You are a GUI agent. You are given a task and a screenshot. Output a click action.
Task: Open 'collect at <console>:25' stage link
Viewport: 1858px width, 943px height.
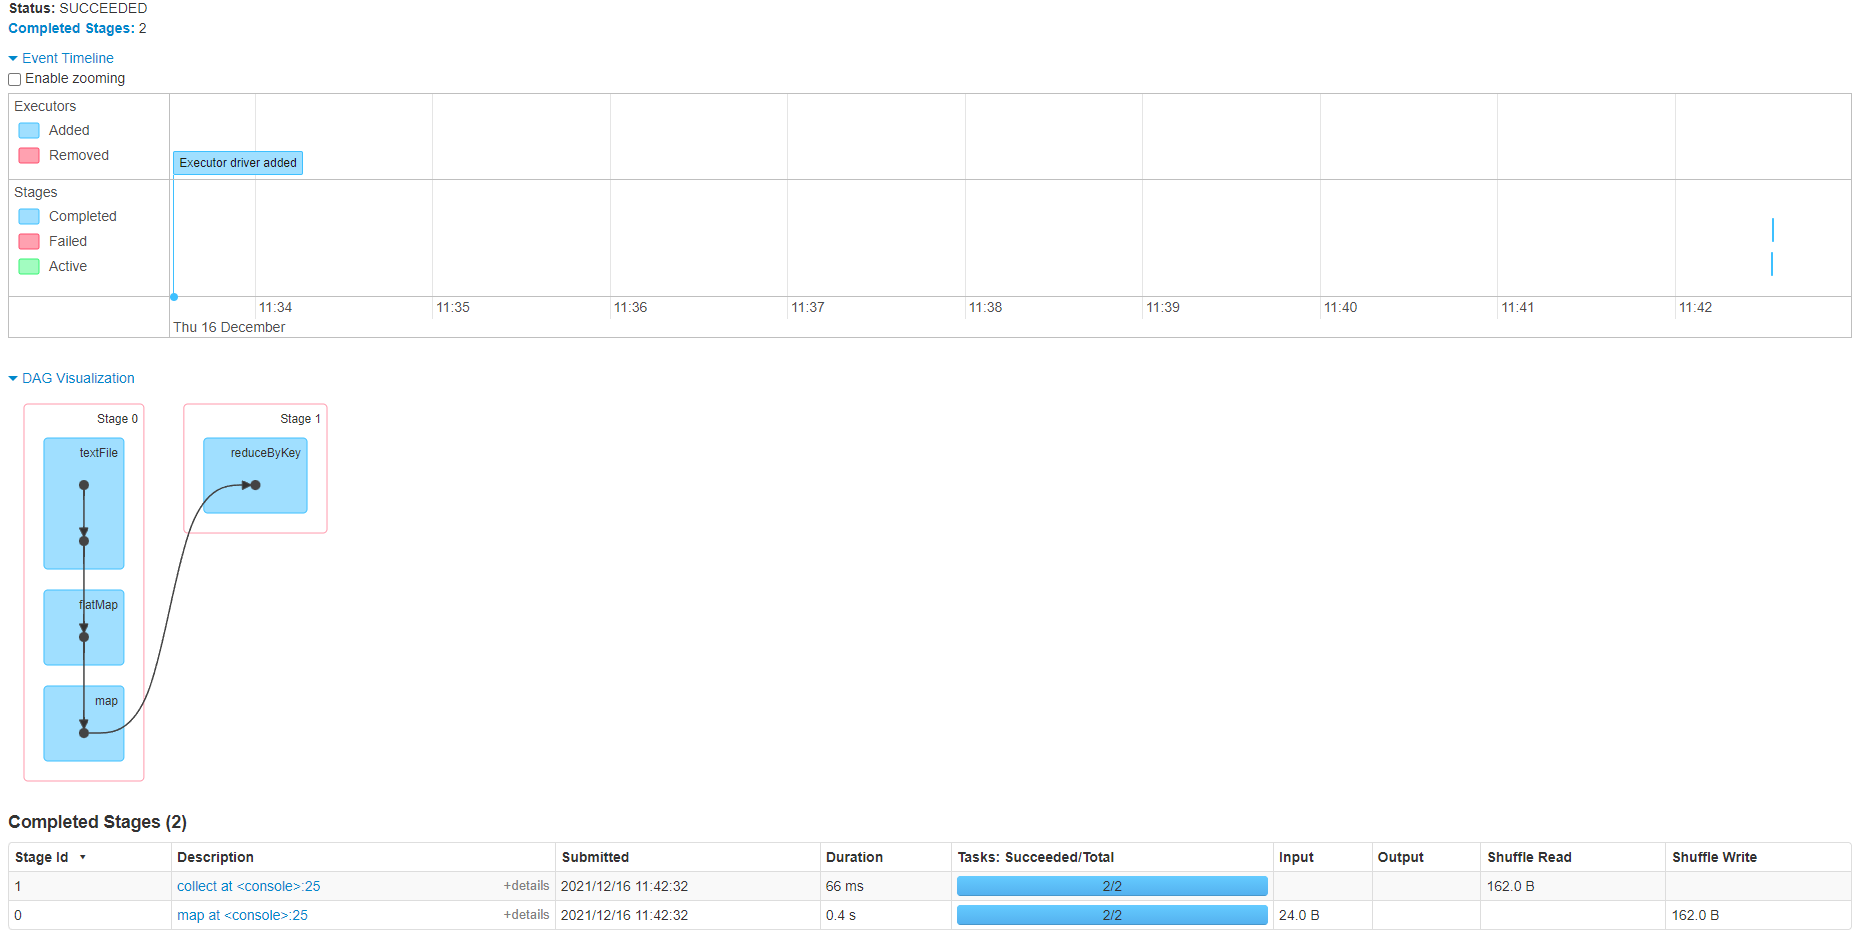pyautogui.click(x=249, y=886)
